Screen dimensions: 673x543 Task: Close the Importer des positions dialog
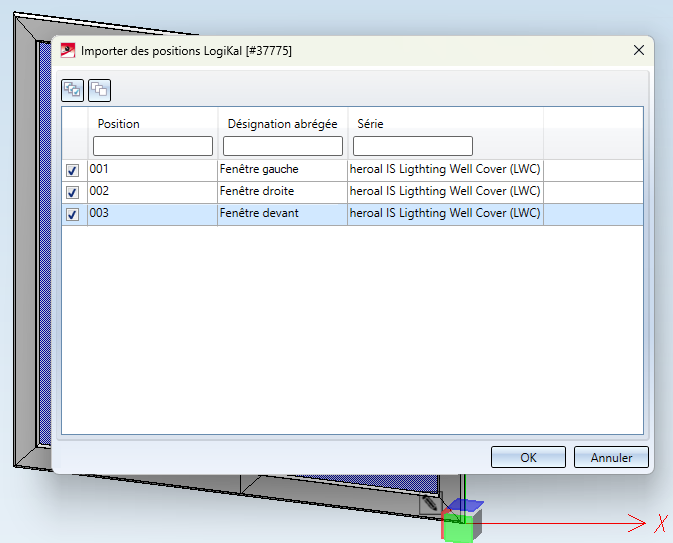tap(639, 50)
